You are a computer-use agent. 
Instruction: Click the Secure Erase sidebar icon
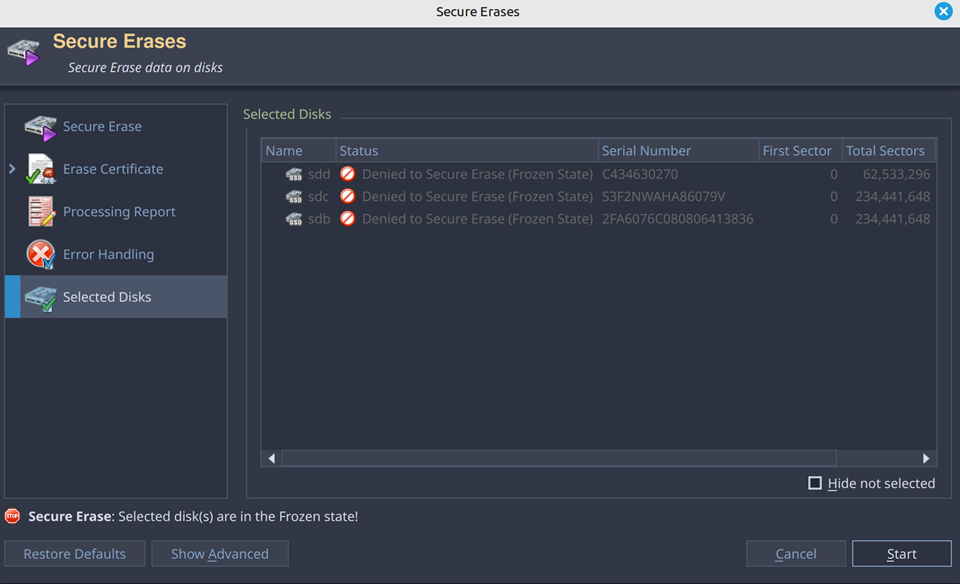[x=40, y=127]
